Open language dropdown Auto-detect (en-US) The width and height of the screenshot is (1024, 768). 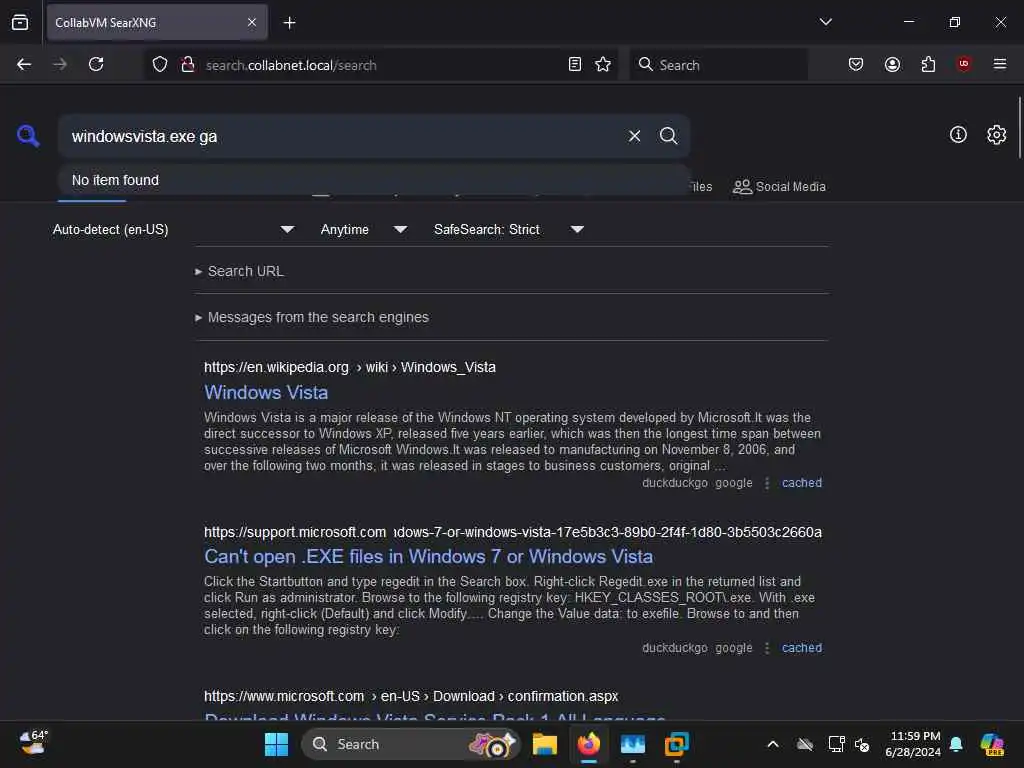point(173,229)
